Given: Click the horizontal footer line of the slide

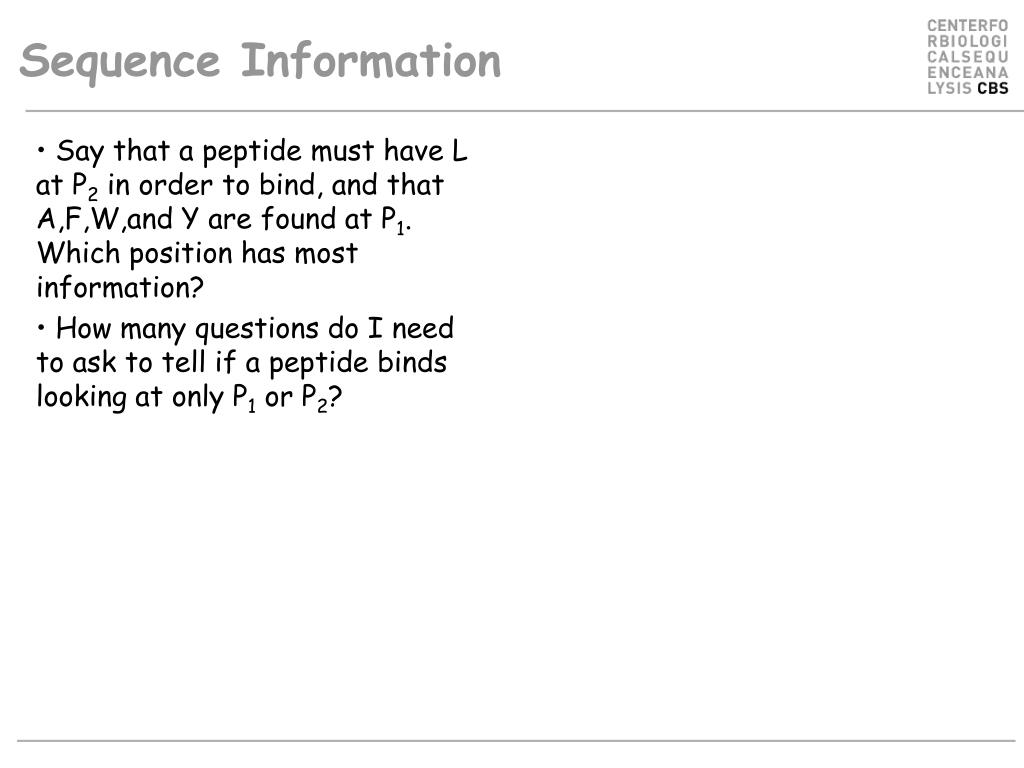Looking at the screenshot, I should (x=516, y=741).
